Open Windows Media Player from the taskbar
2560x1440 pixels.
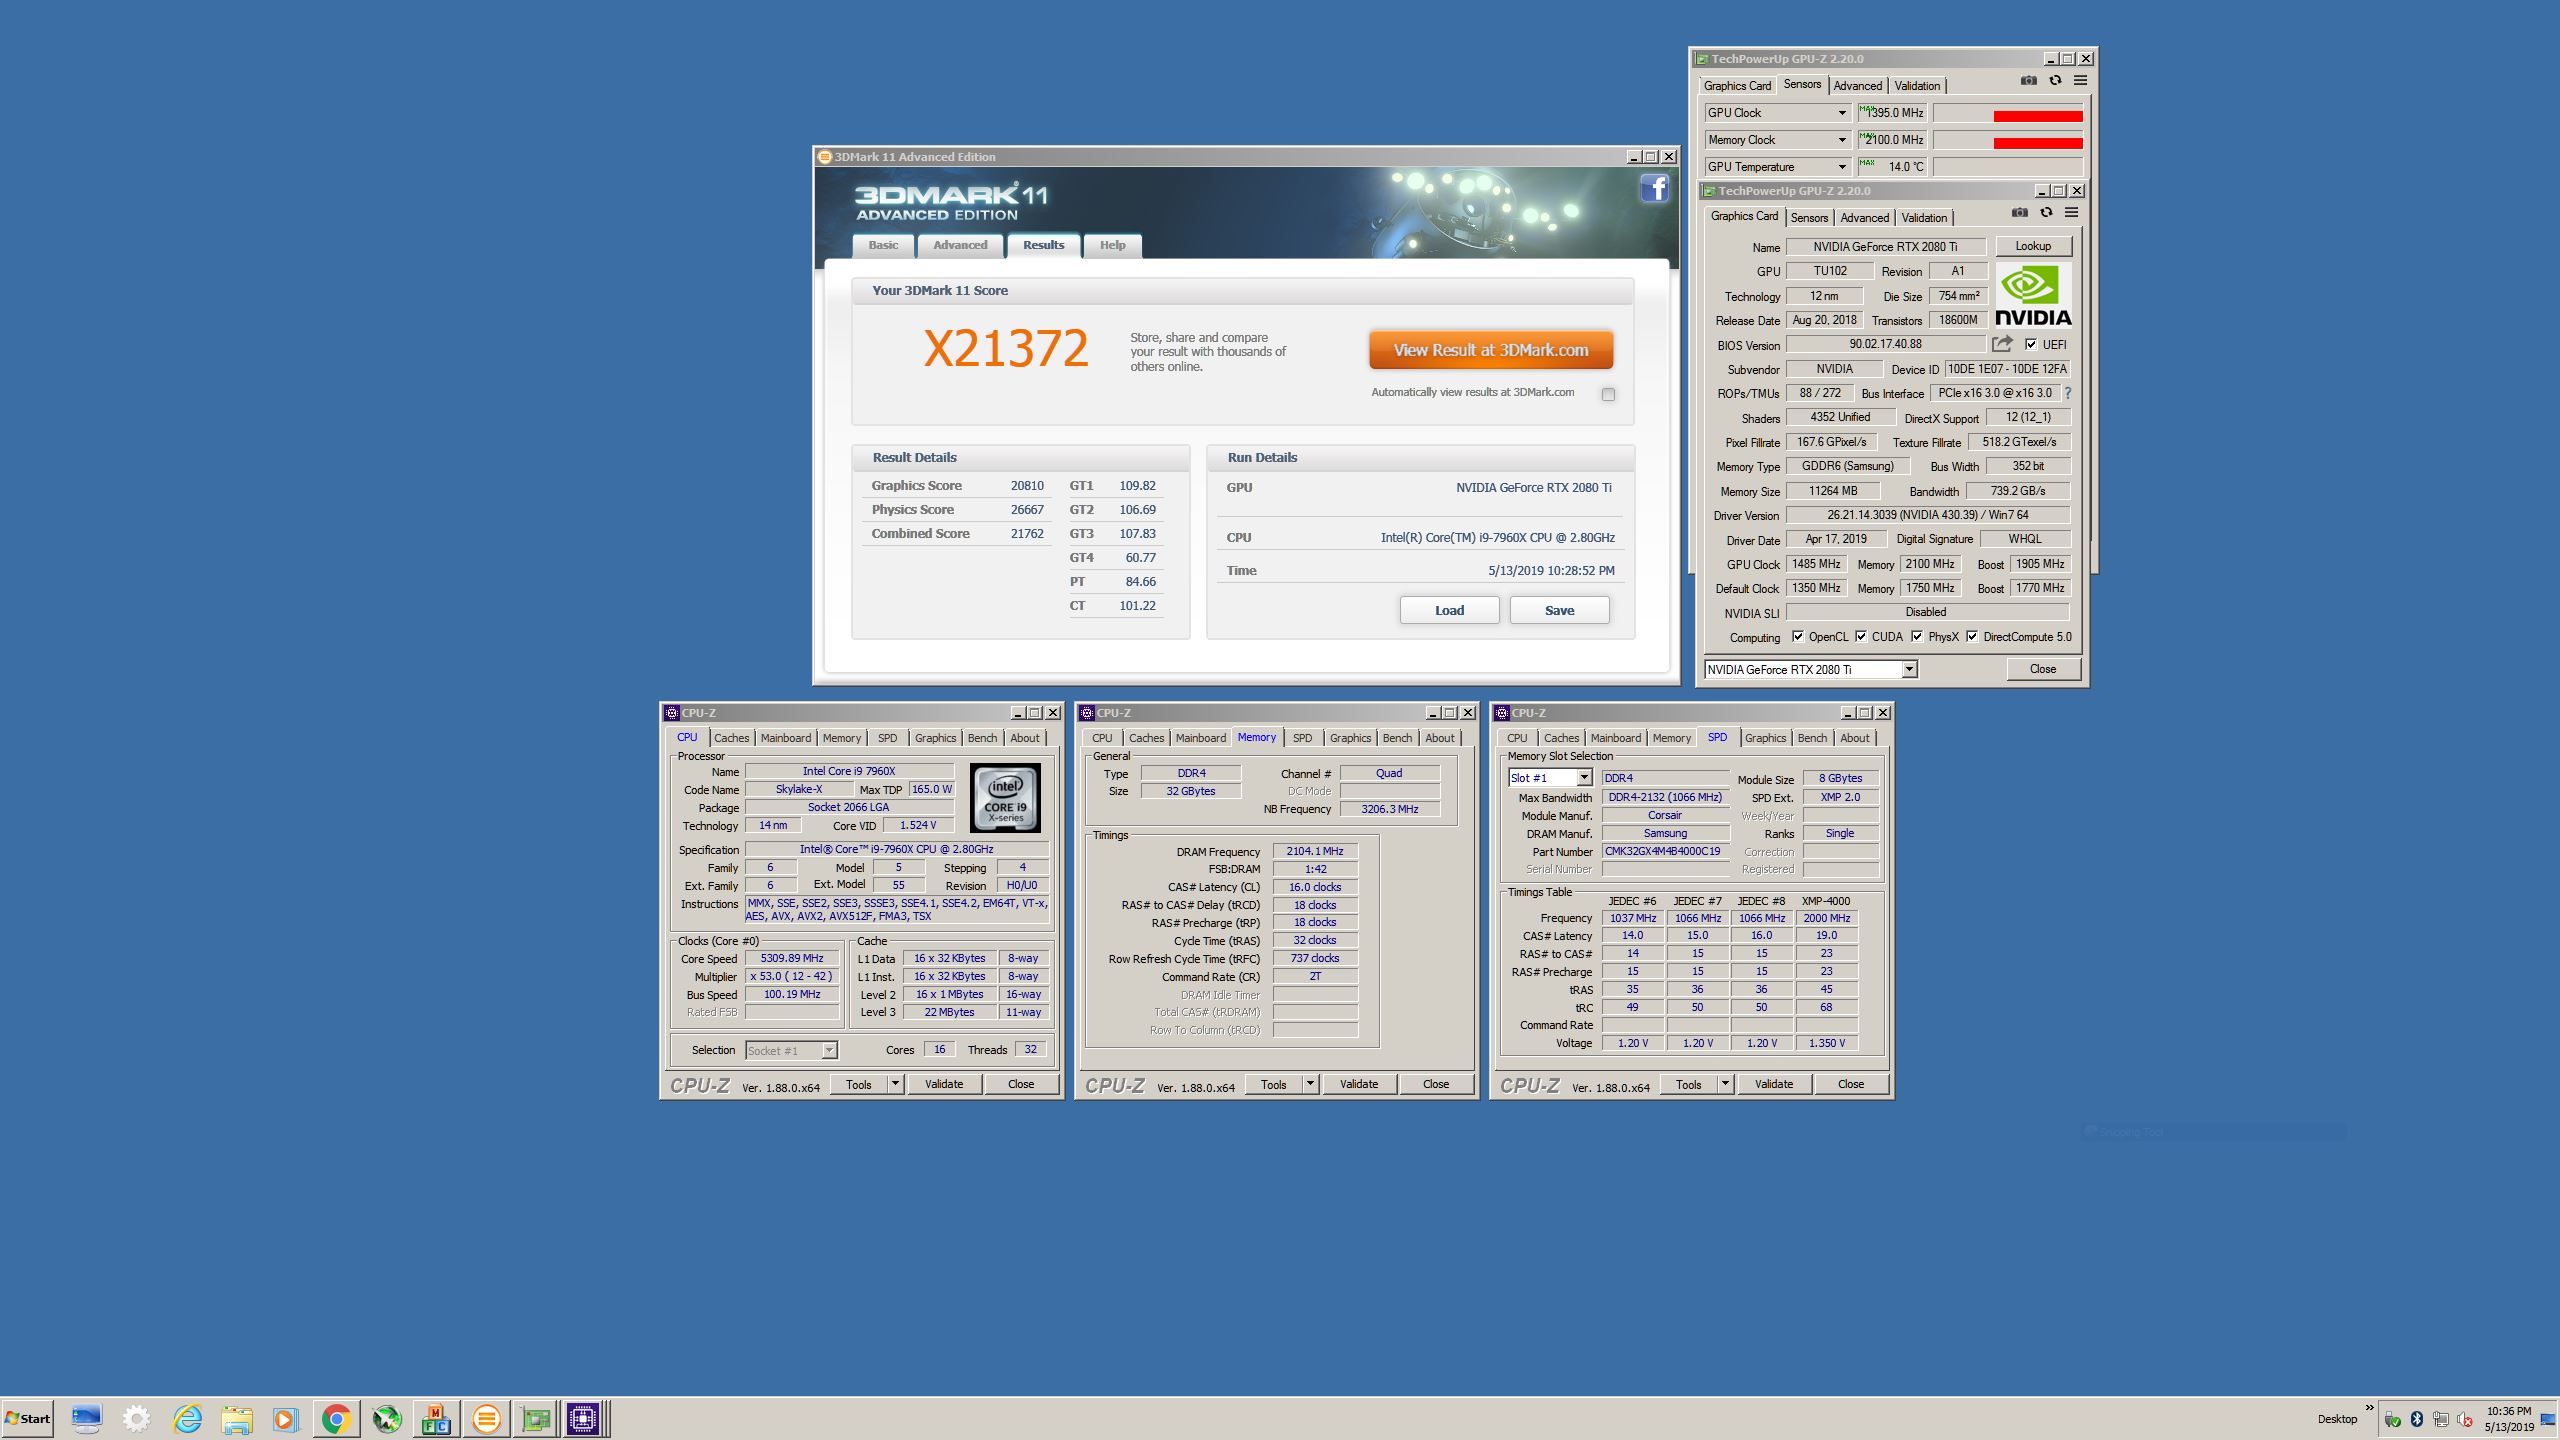click(x=286, y=1418)
